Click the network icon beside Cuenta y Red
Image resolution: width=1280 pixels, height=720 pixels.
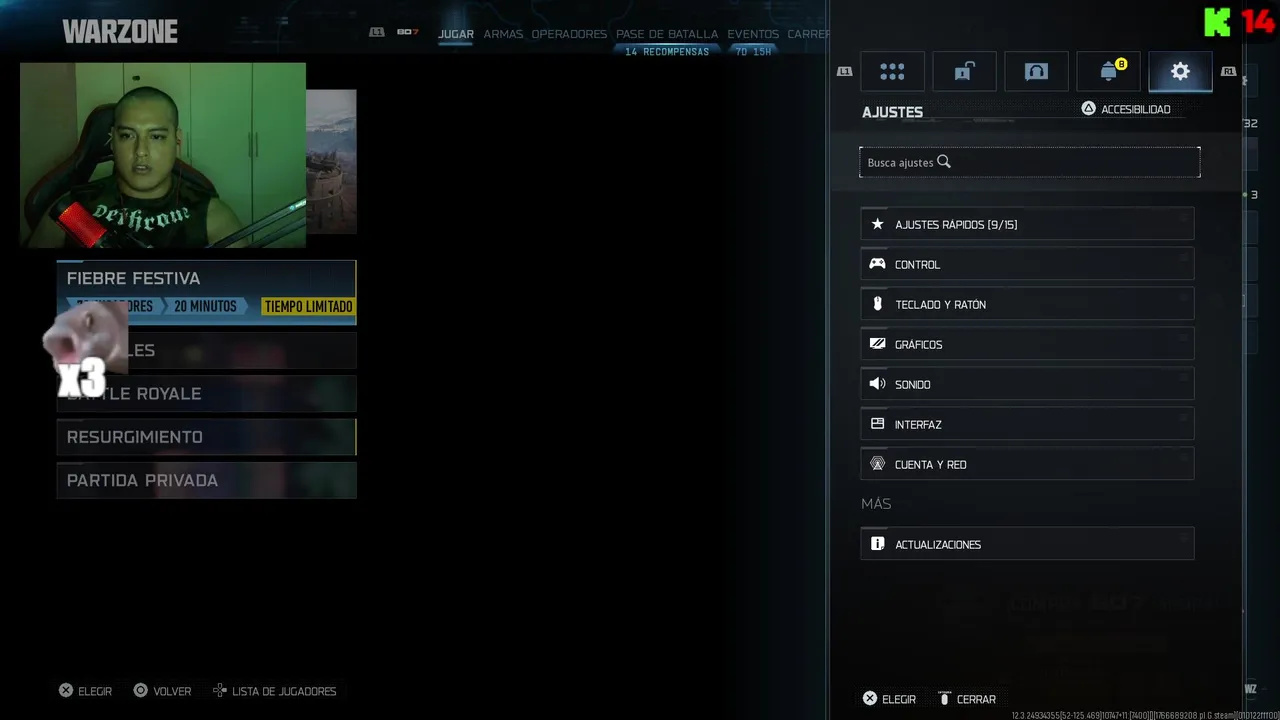(877, 464)
